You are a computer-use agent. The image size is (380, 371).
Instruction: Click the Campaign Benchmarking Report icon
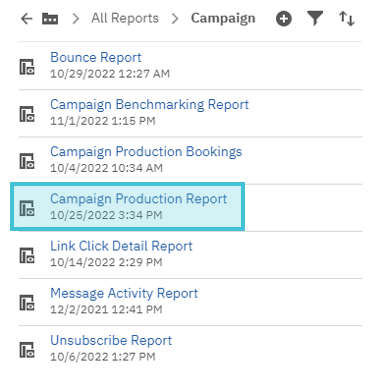pyautogui.click(x=27, y=114)
